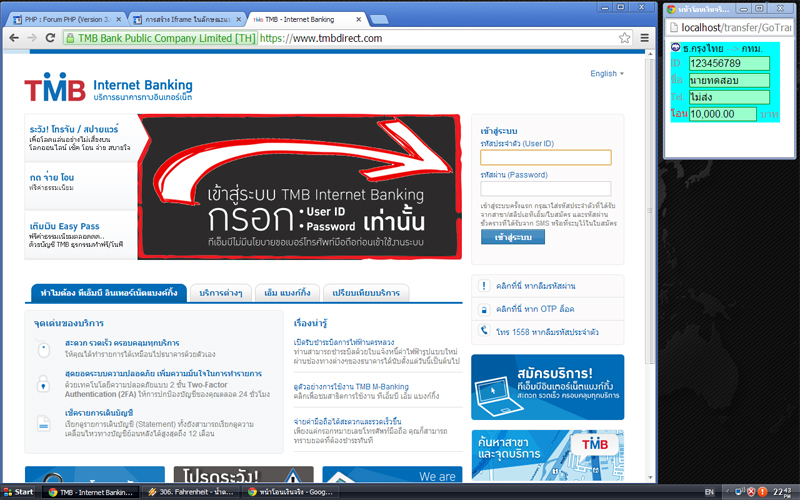The image size is (800, 500).
Task: Switch to TMB taskbar button
Action: 91,492
